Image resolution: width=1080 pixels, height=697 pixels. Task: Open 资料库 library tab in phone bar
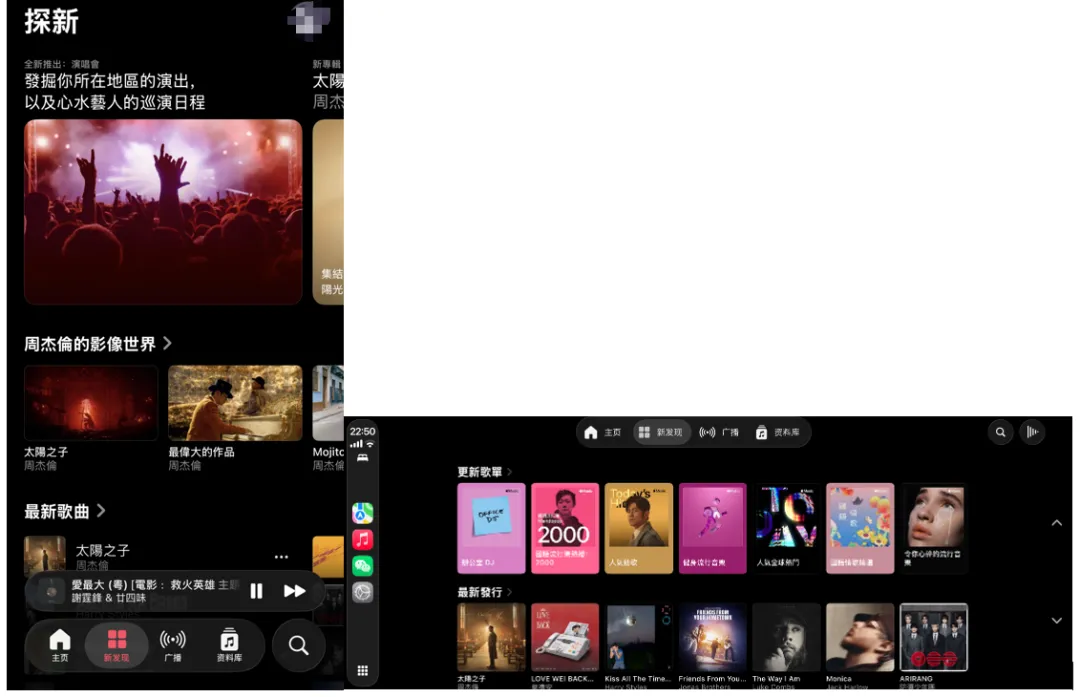(x=229, y=645)
